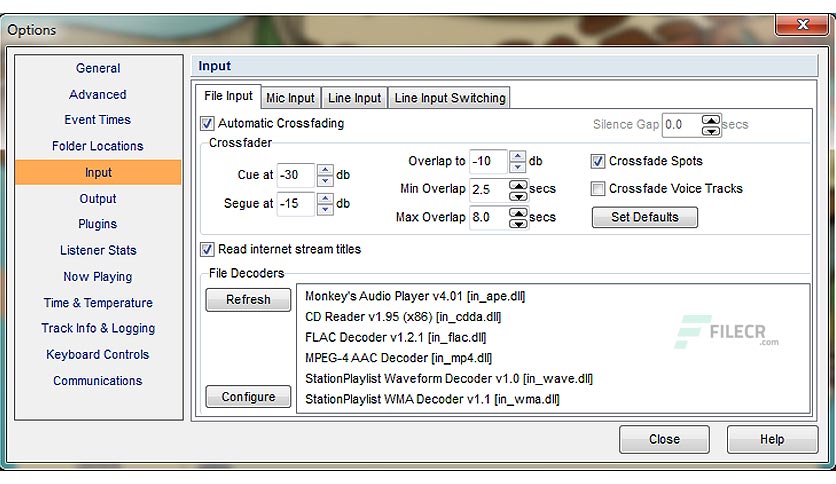Image resolution: width=836 pixels, height=484 pixels.
Task: Open Time & Temperature settings
Action: [98, 303]
